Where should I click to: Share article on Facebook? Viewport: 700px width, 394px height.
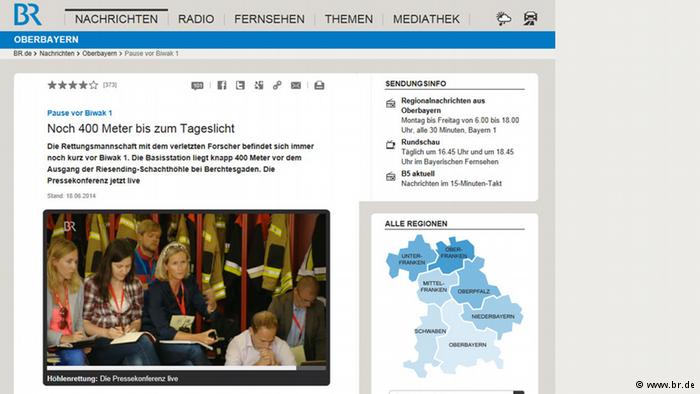tap(222, 85)
